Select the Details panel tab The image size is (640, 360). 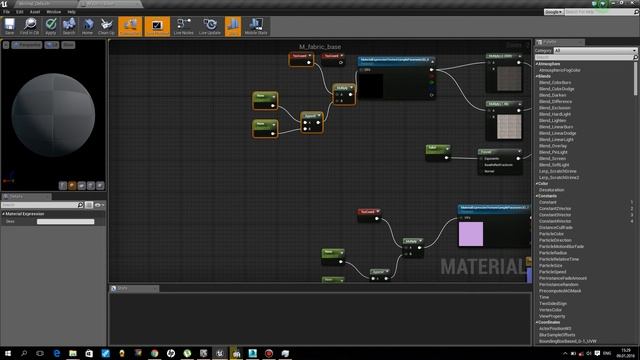tap(26, 196)
